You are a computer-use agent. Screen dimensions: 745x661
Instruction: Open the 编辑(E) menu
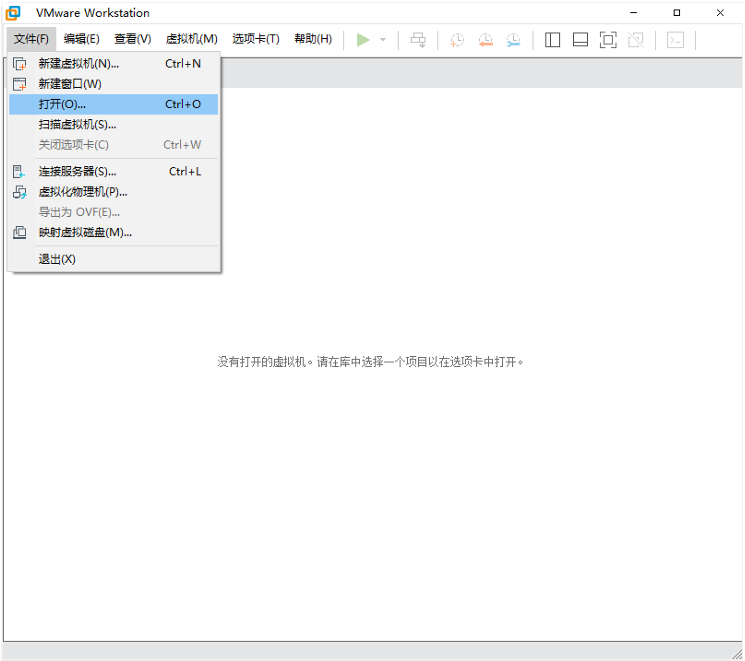tap(82, 39)
